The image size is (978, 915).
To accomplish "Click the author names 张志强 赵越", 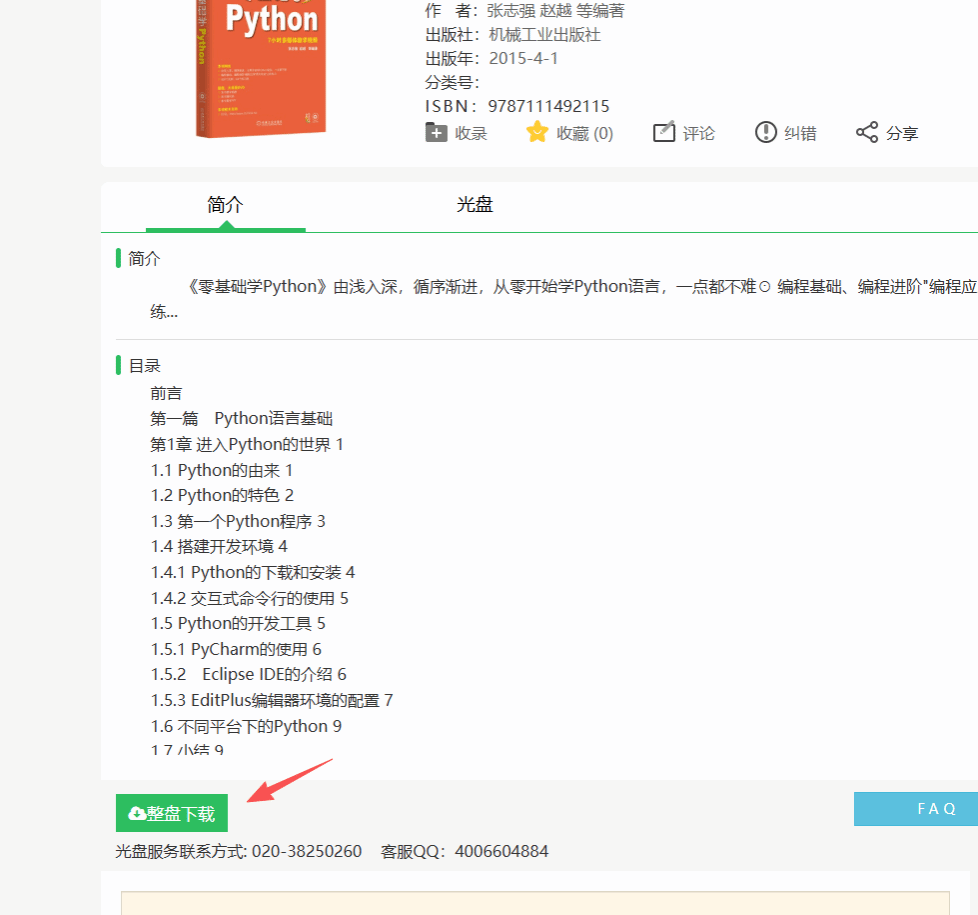I will (x=530, y=11).
